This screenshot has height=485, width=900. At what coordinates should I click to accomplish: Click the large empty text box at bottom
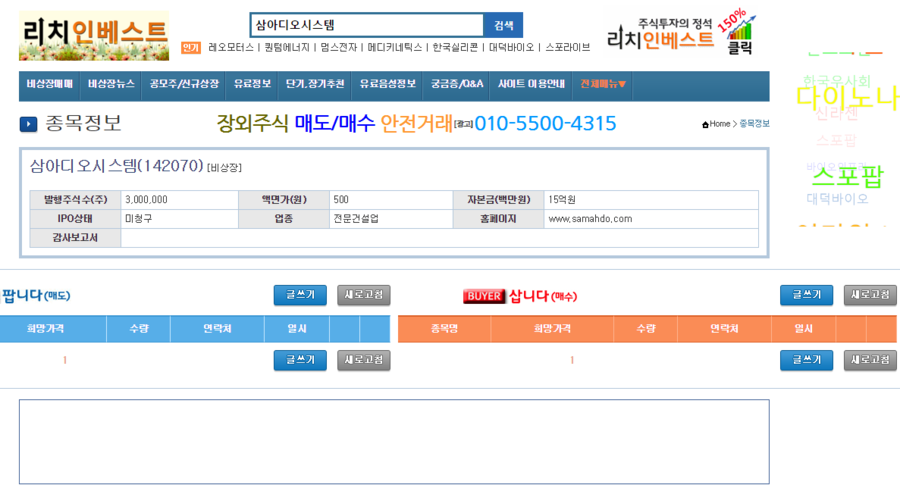[x=394, y=442]
